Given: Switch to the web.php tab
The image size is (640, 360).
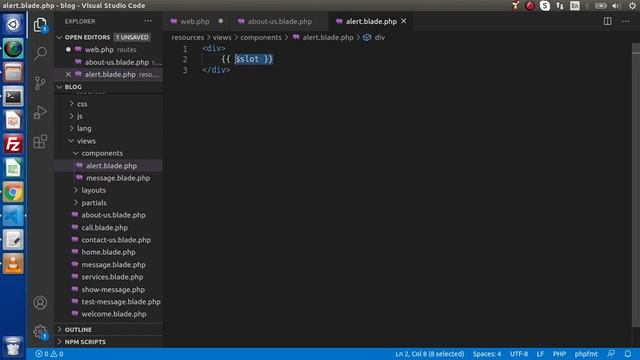Looking at the screenshot, I should (x=195, y=21).
